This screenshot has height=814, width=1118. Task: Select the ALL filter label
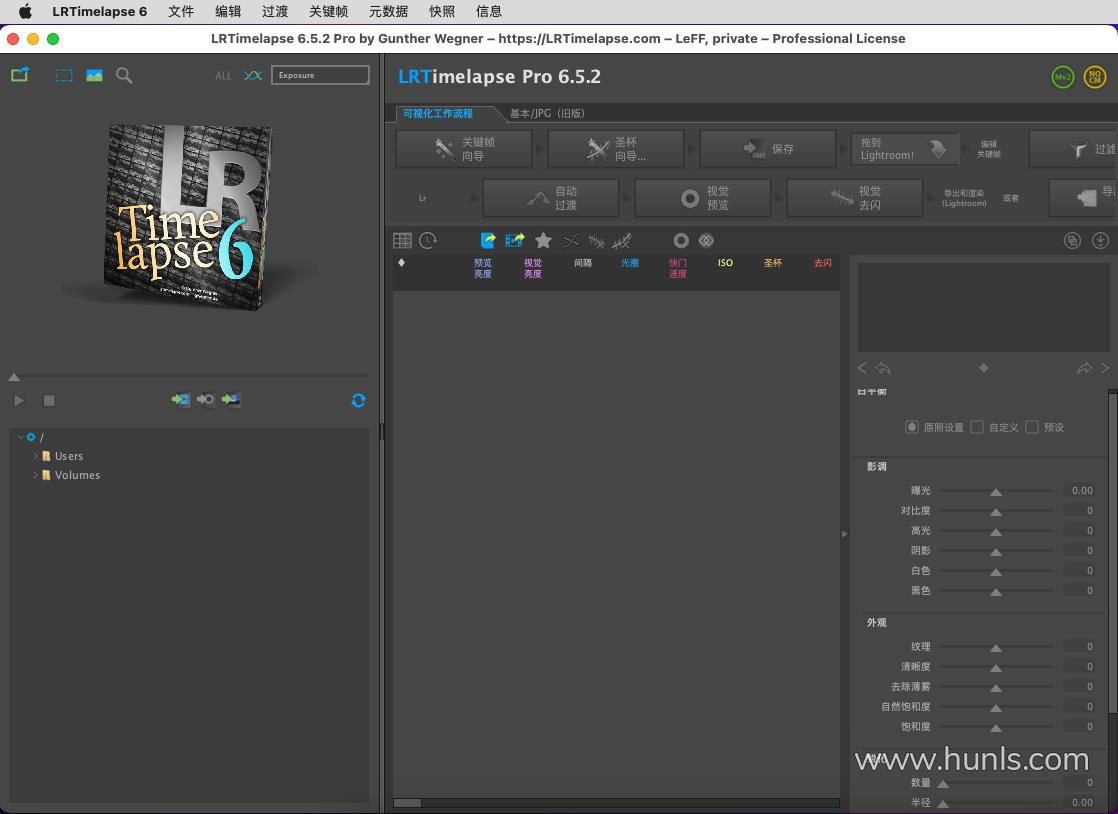[223, 76]
